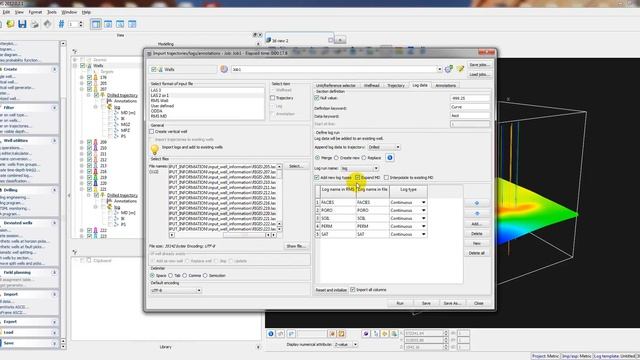Select RMS Well in input format list
Screen dimensions: 640x360
point(207,100)
